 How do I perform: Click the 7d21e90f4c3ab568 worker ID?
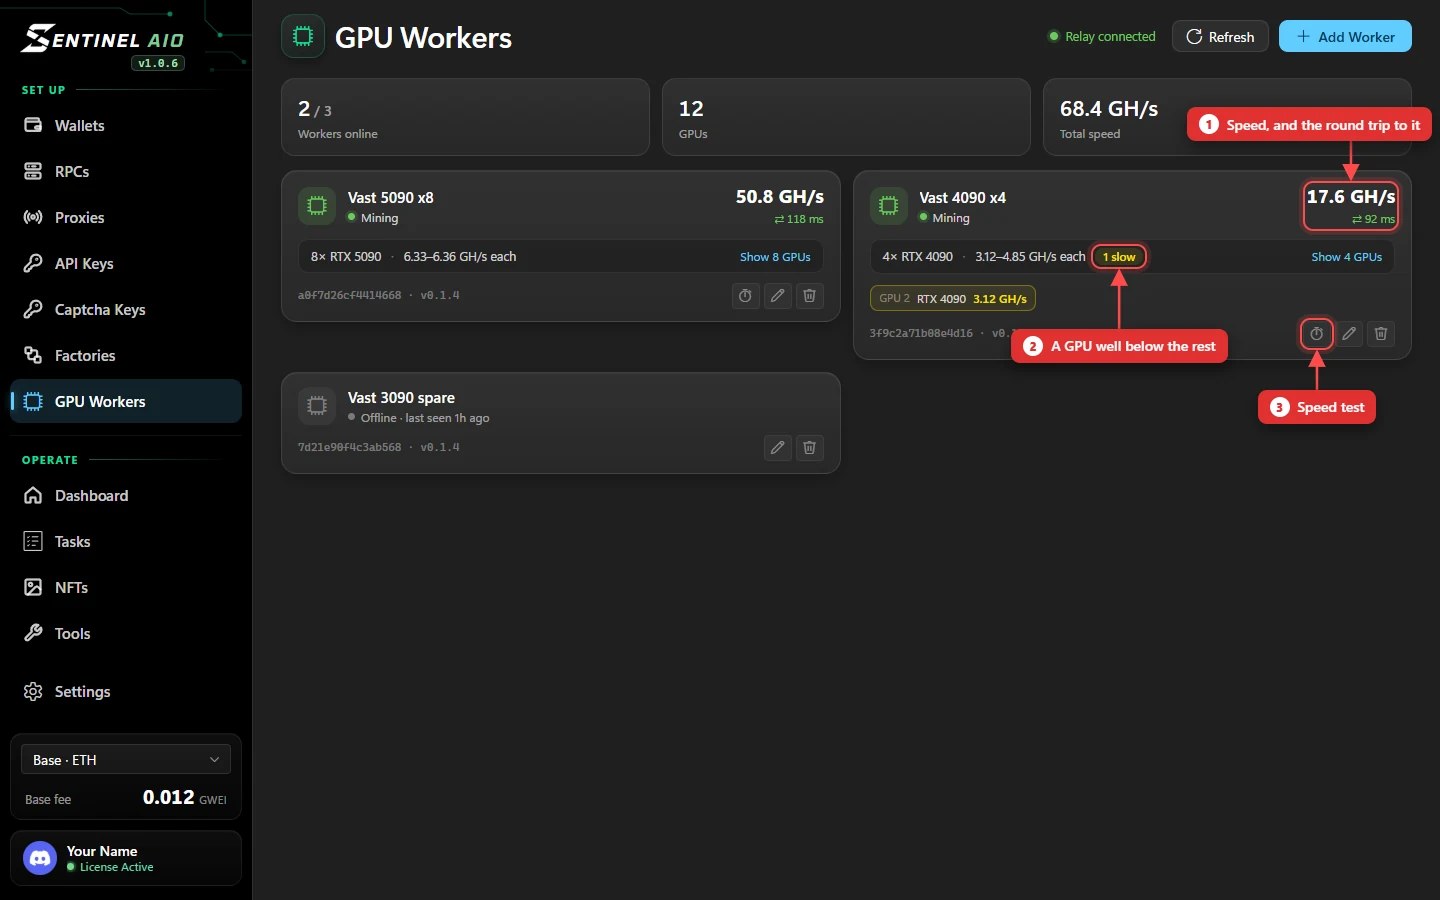click(x=349, y=448)
